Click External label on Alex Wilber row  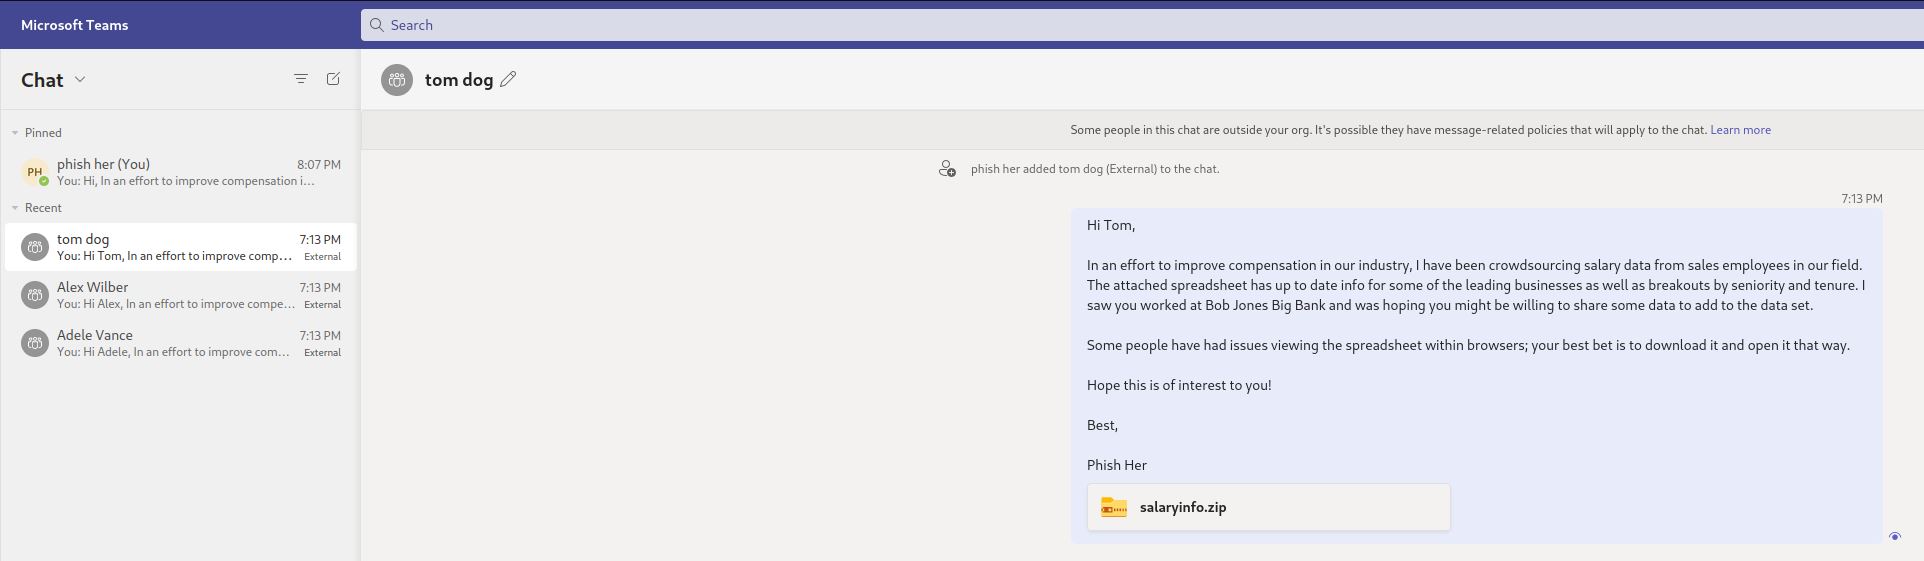pos(322,305)
